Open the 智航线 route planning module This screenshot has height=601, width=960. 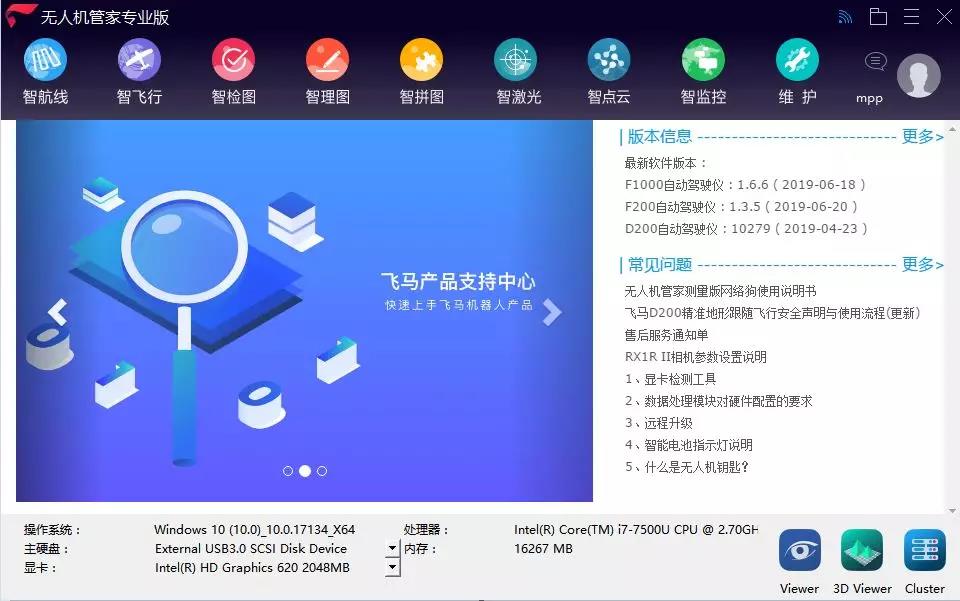pyautogui.click(x=45, y=61)
